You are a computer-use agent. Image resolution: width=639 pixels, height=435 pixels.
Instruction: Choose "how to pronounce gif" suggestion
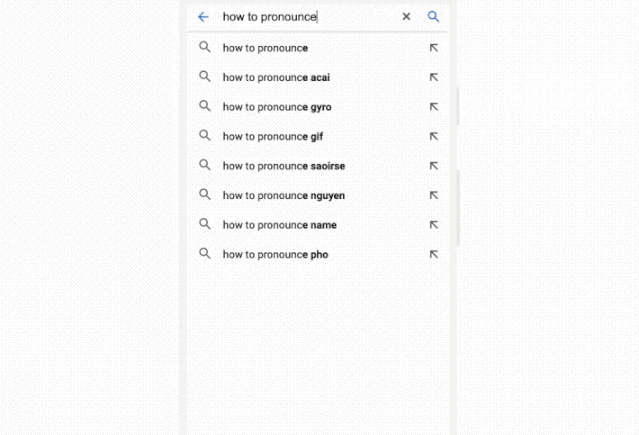point(273,136)
